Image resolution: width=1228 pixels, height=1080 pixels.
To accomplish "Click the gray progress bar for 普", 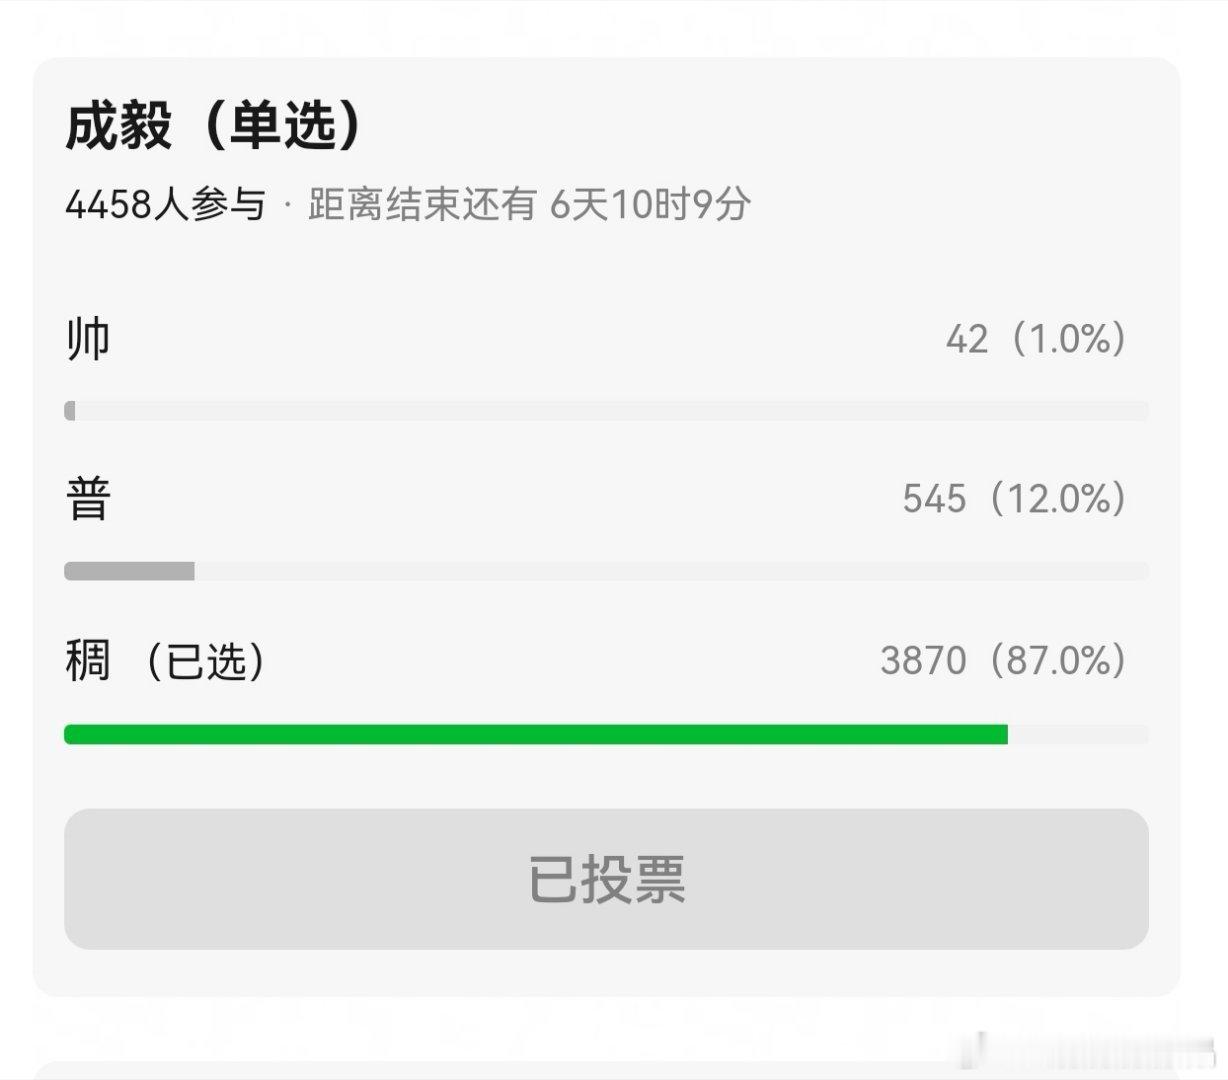I will pyautogui.click(x=130, y=570).
